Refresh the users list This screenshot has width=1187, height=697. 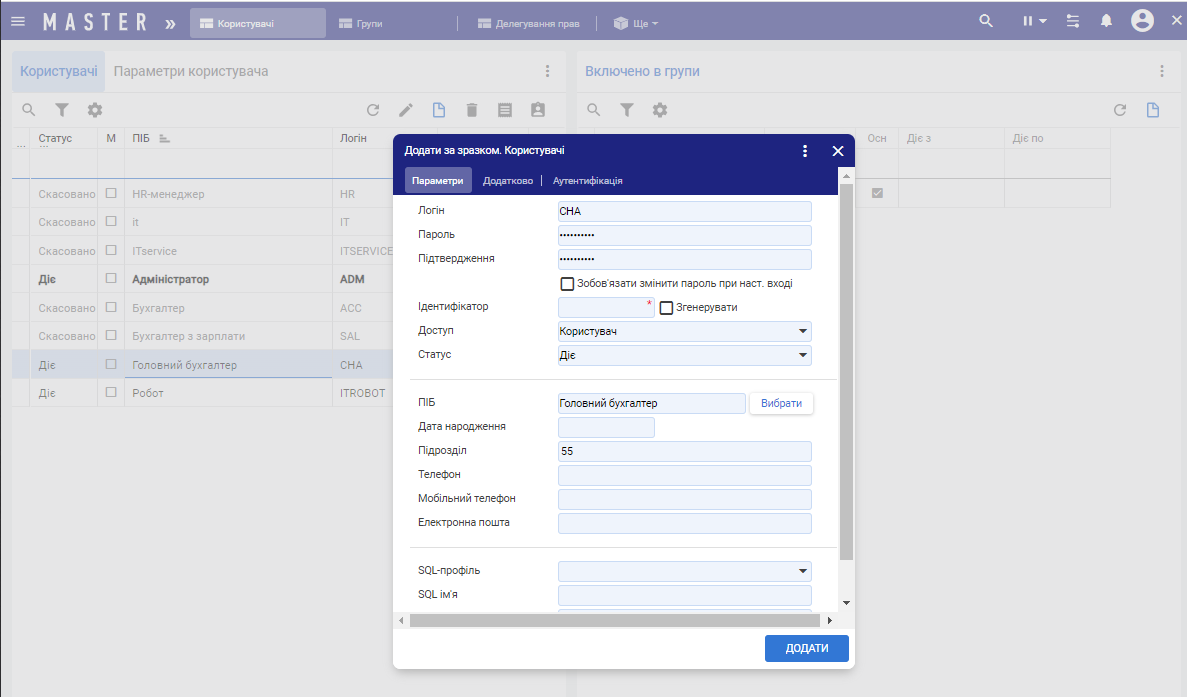pyautogui.click(x=373, y=110)
